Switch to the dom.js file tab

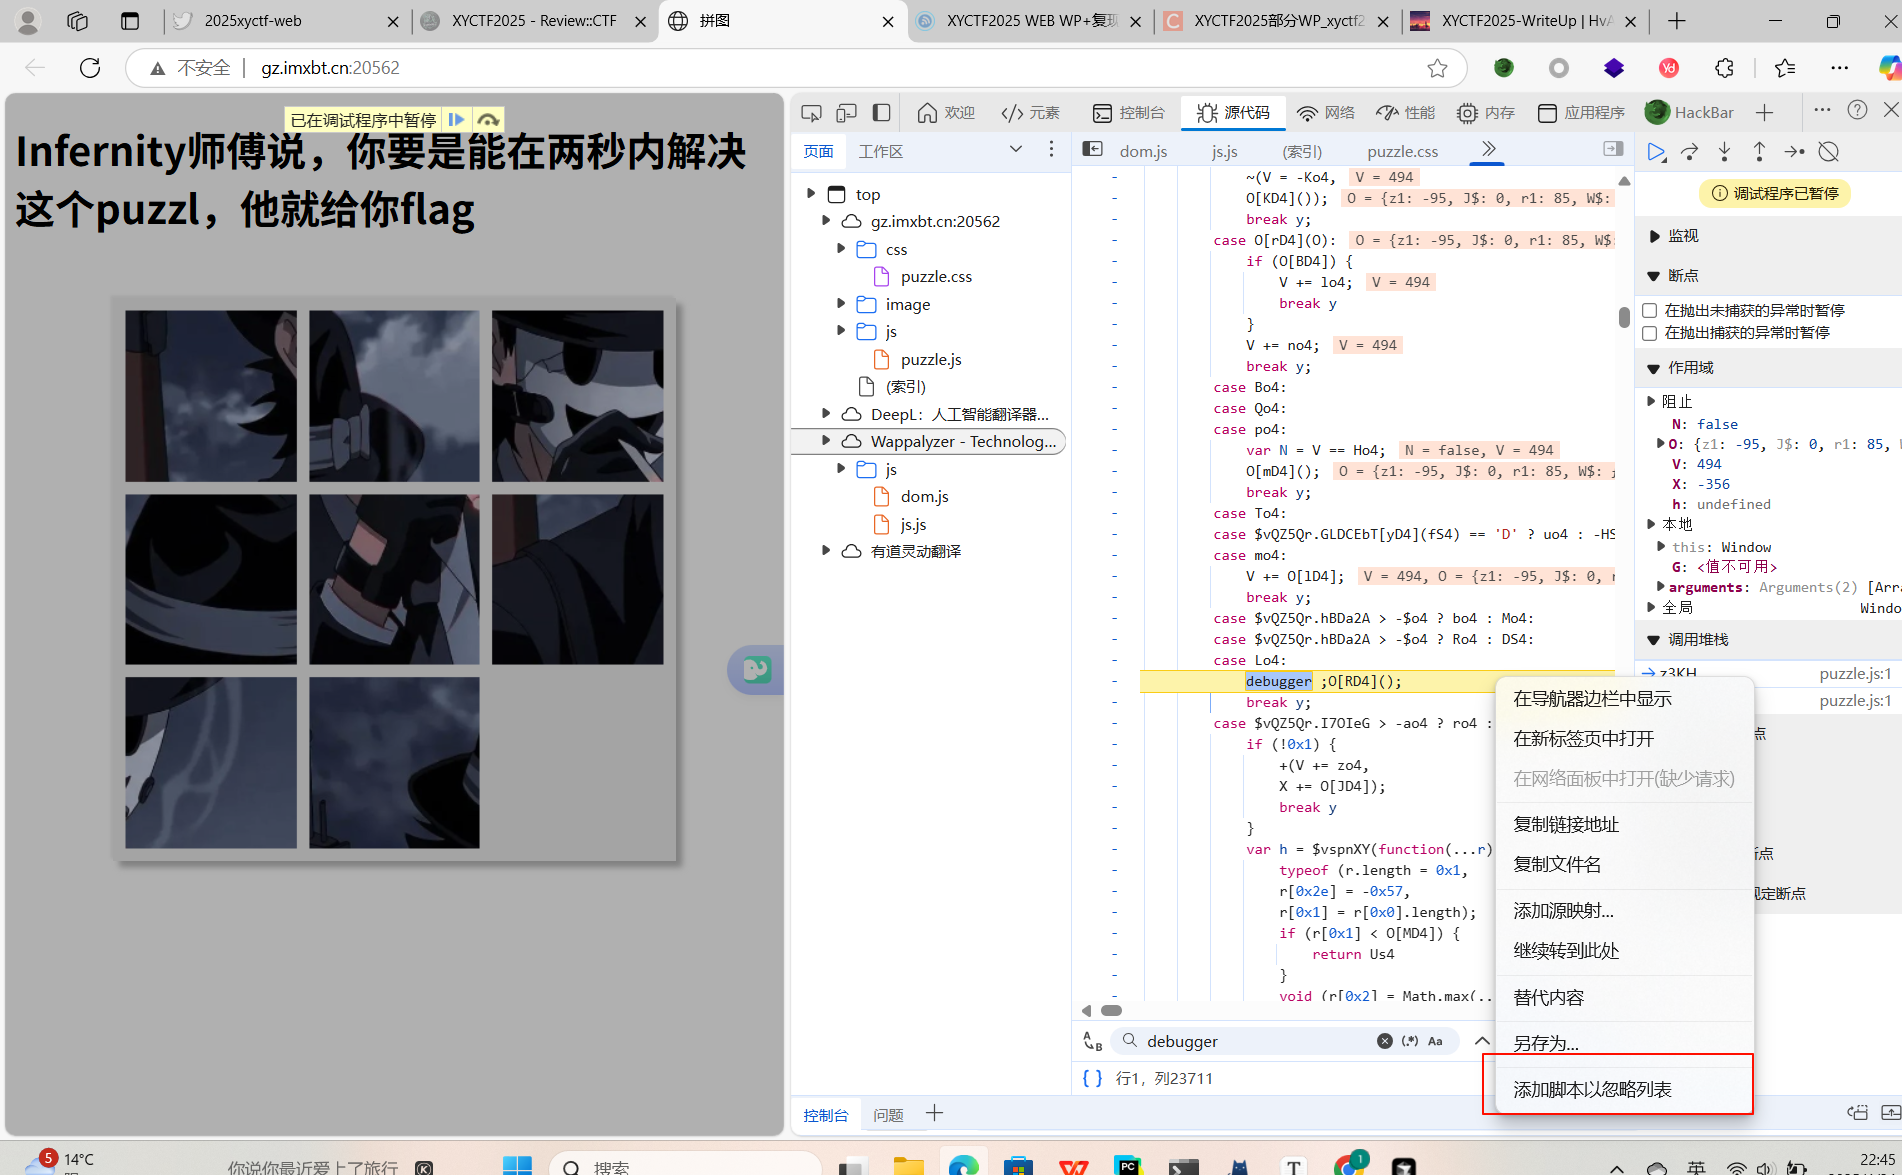(1143, 151)
